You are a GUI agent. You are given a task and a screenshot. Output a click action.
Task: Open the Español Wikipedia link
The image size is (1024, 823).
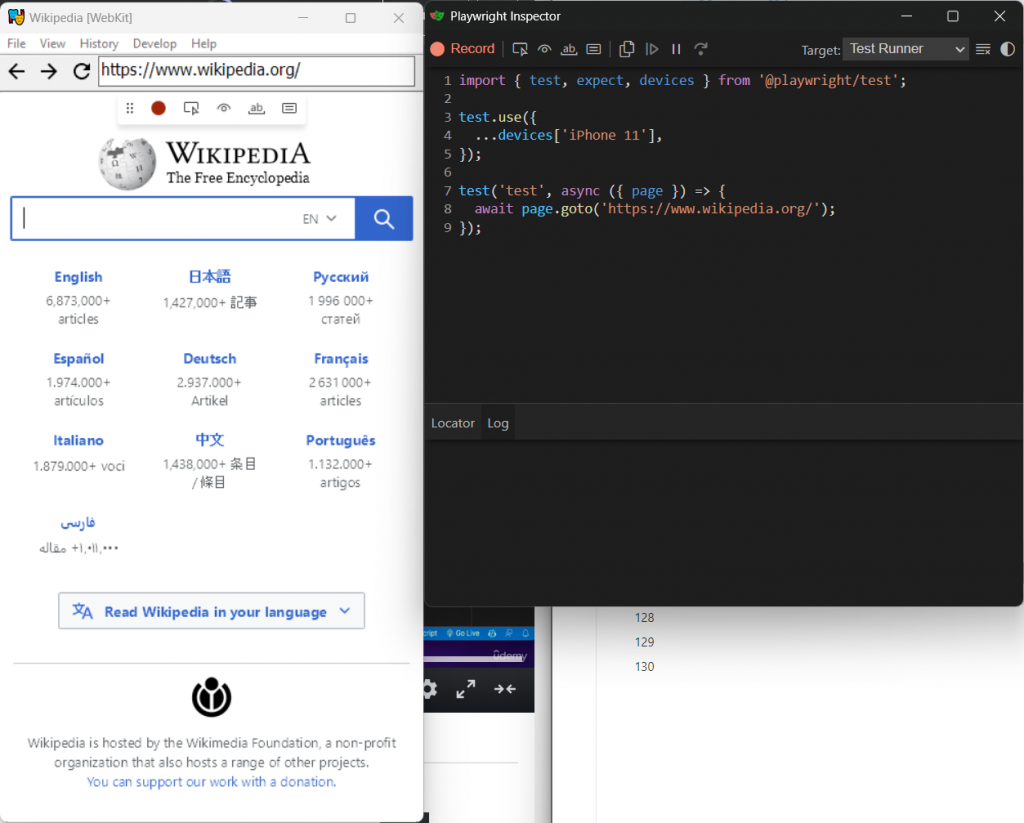tap(78, 359)
